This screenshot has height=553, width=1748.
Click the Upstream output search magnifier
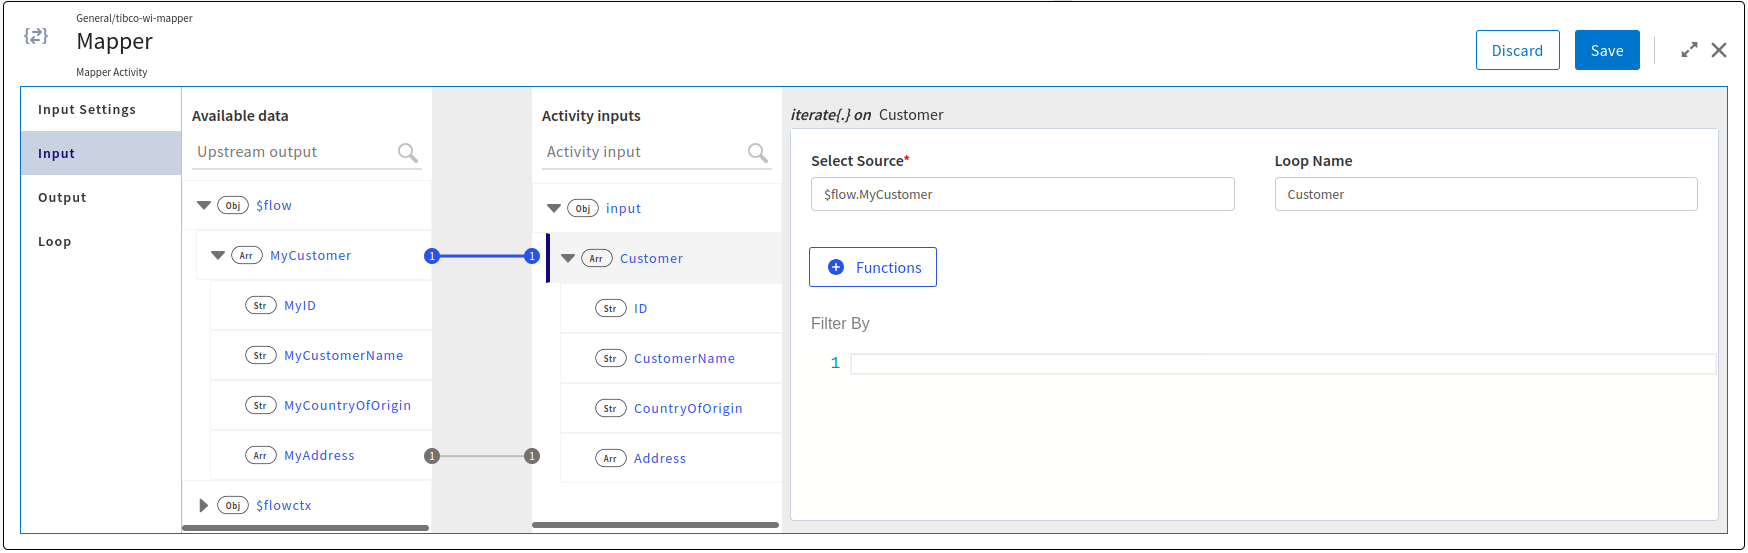click(407, 153)
